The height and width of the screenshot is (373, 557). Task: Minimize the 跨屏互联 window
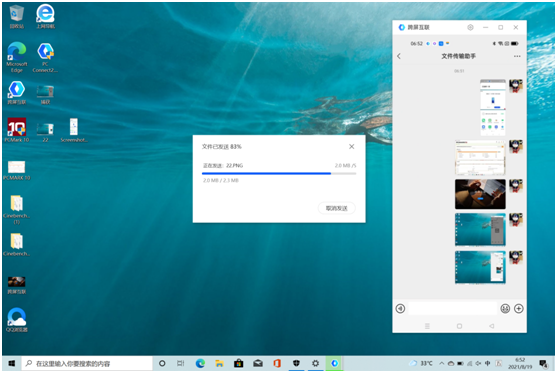(x=486, y=27)
